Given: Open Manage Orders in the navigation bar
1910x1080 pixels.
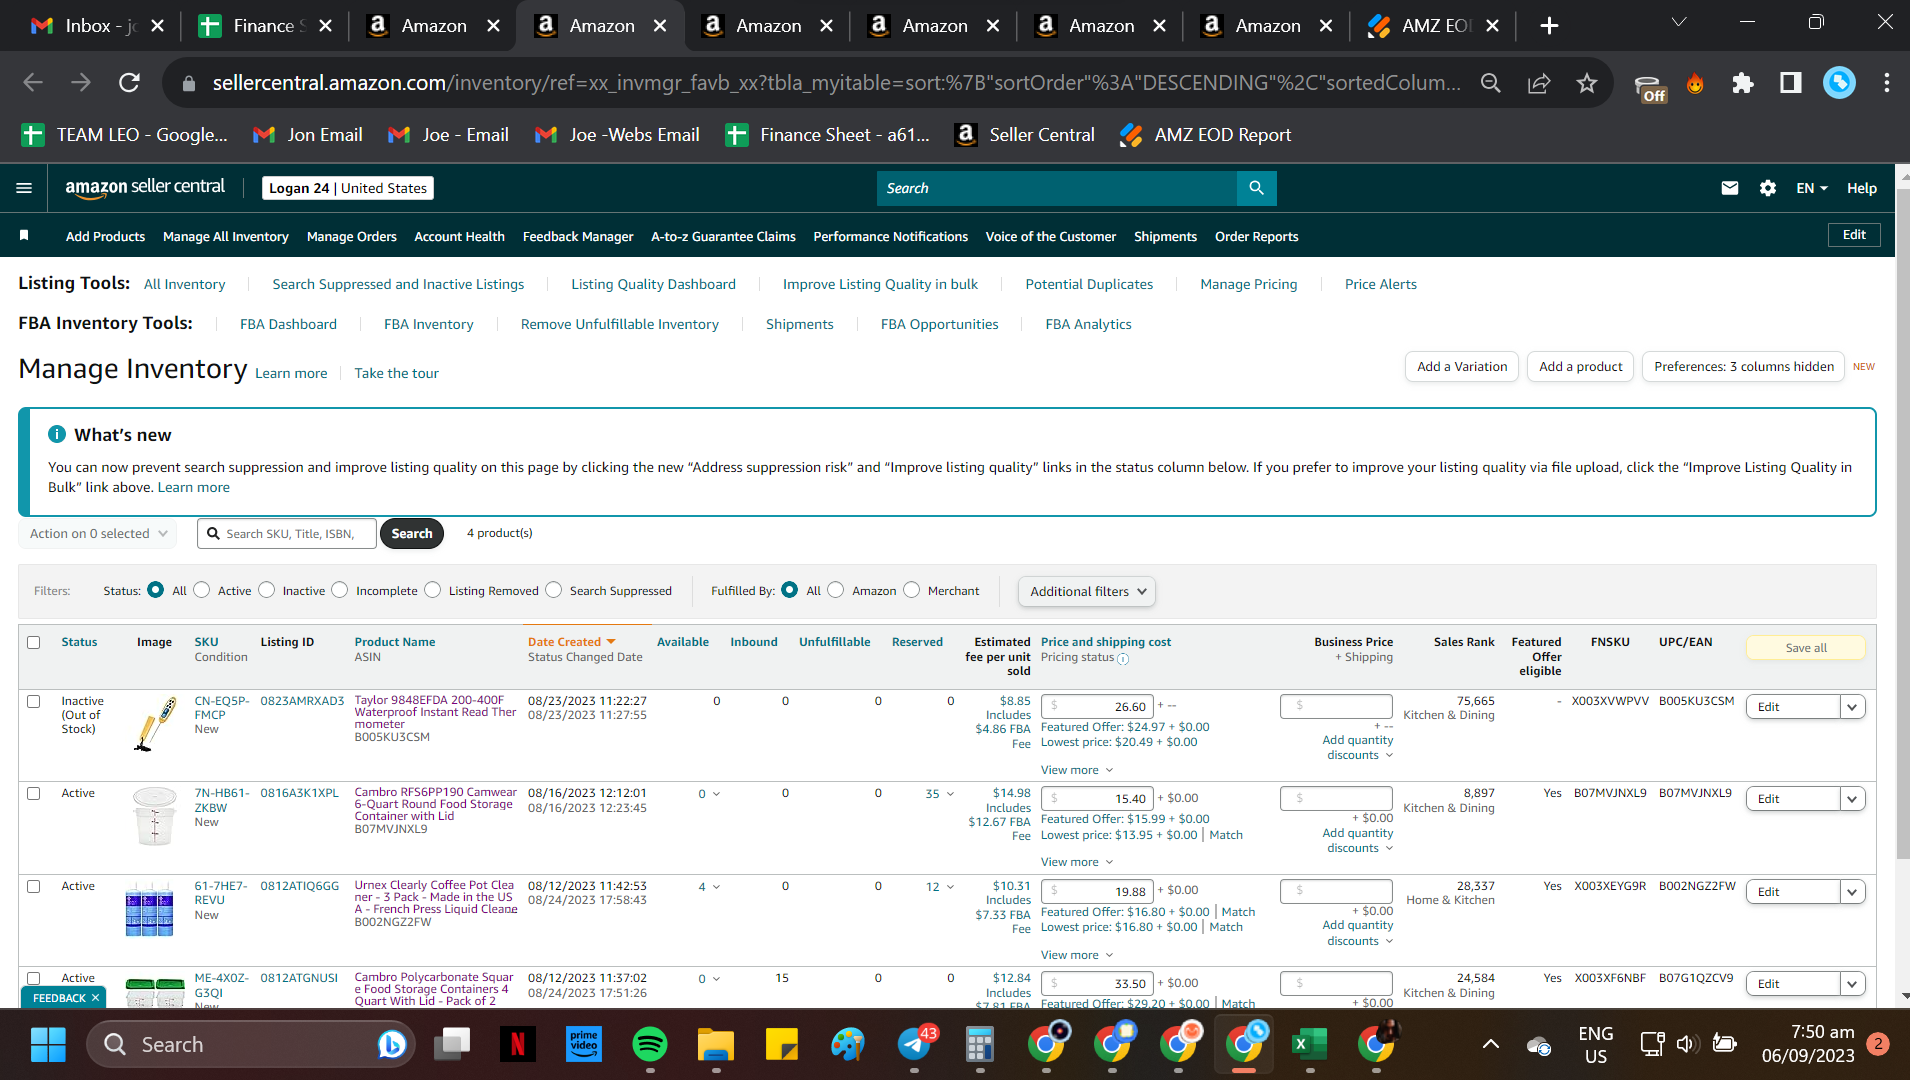Looking at the screenshot, I should pos(351,236).
